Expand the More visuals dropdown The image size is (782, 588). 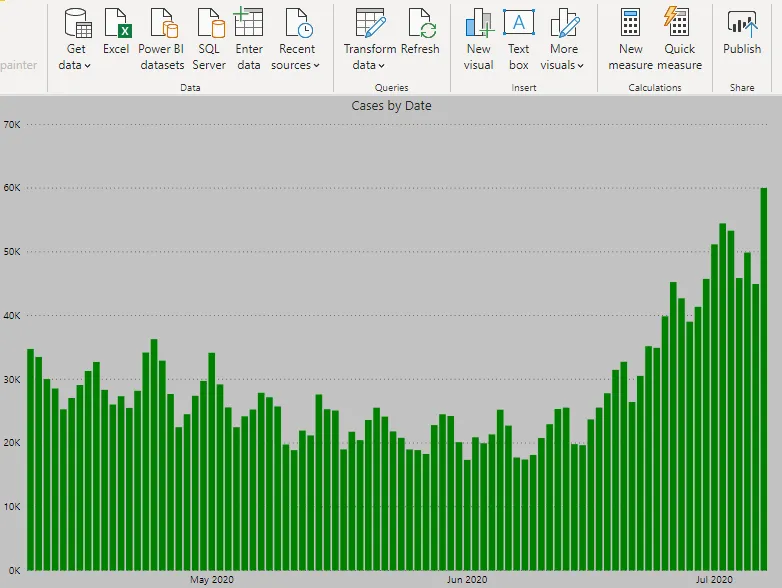click(581, 66)
